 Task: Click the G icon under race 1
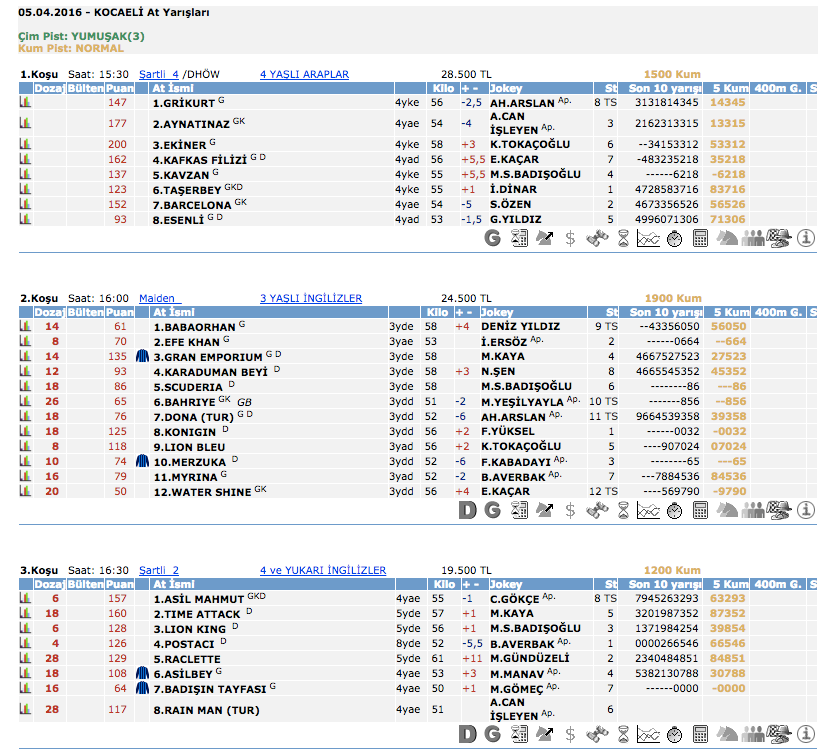(x=492, y=238)
